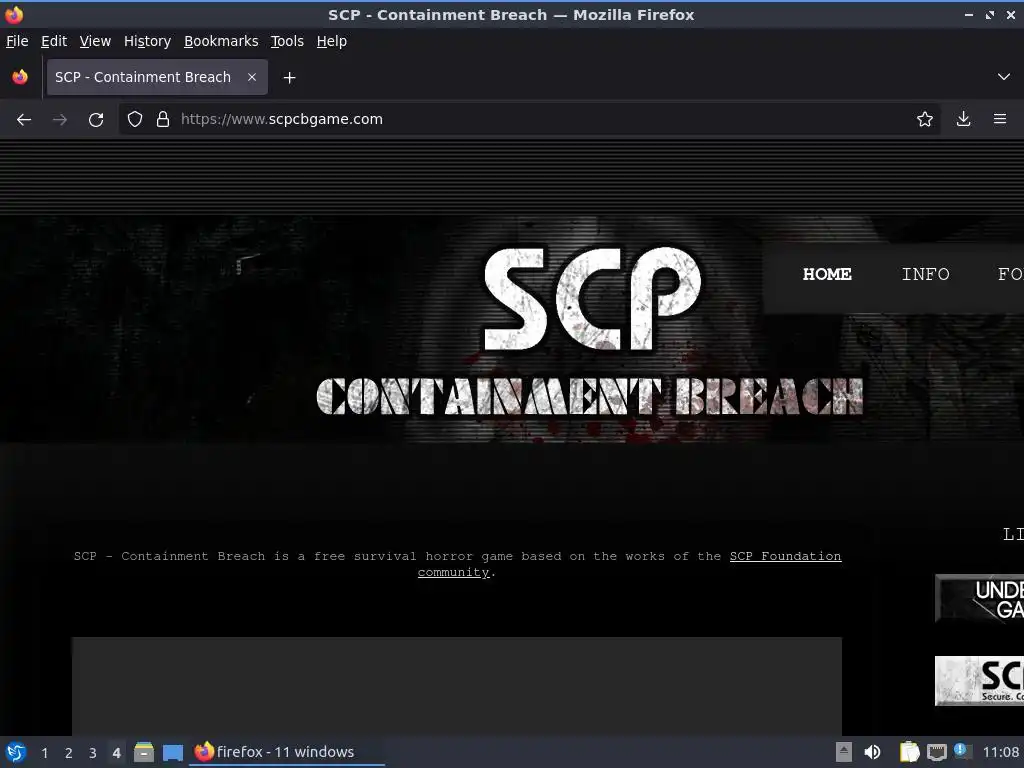Viewport: 1024px width, 768px height.
Task: Reload the current page
Action: pos(96,120)
